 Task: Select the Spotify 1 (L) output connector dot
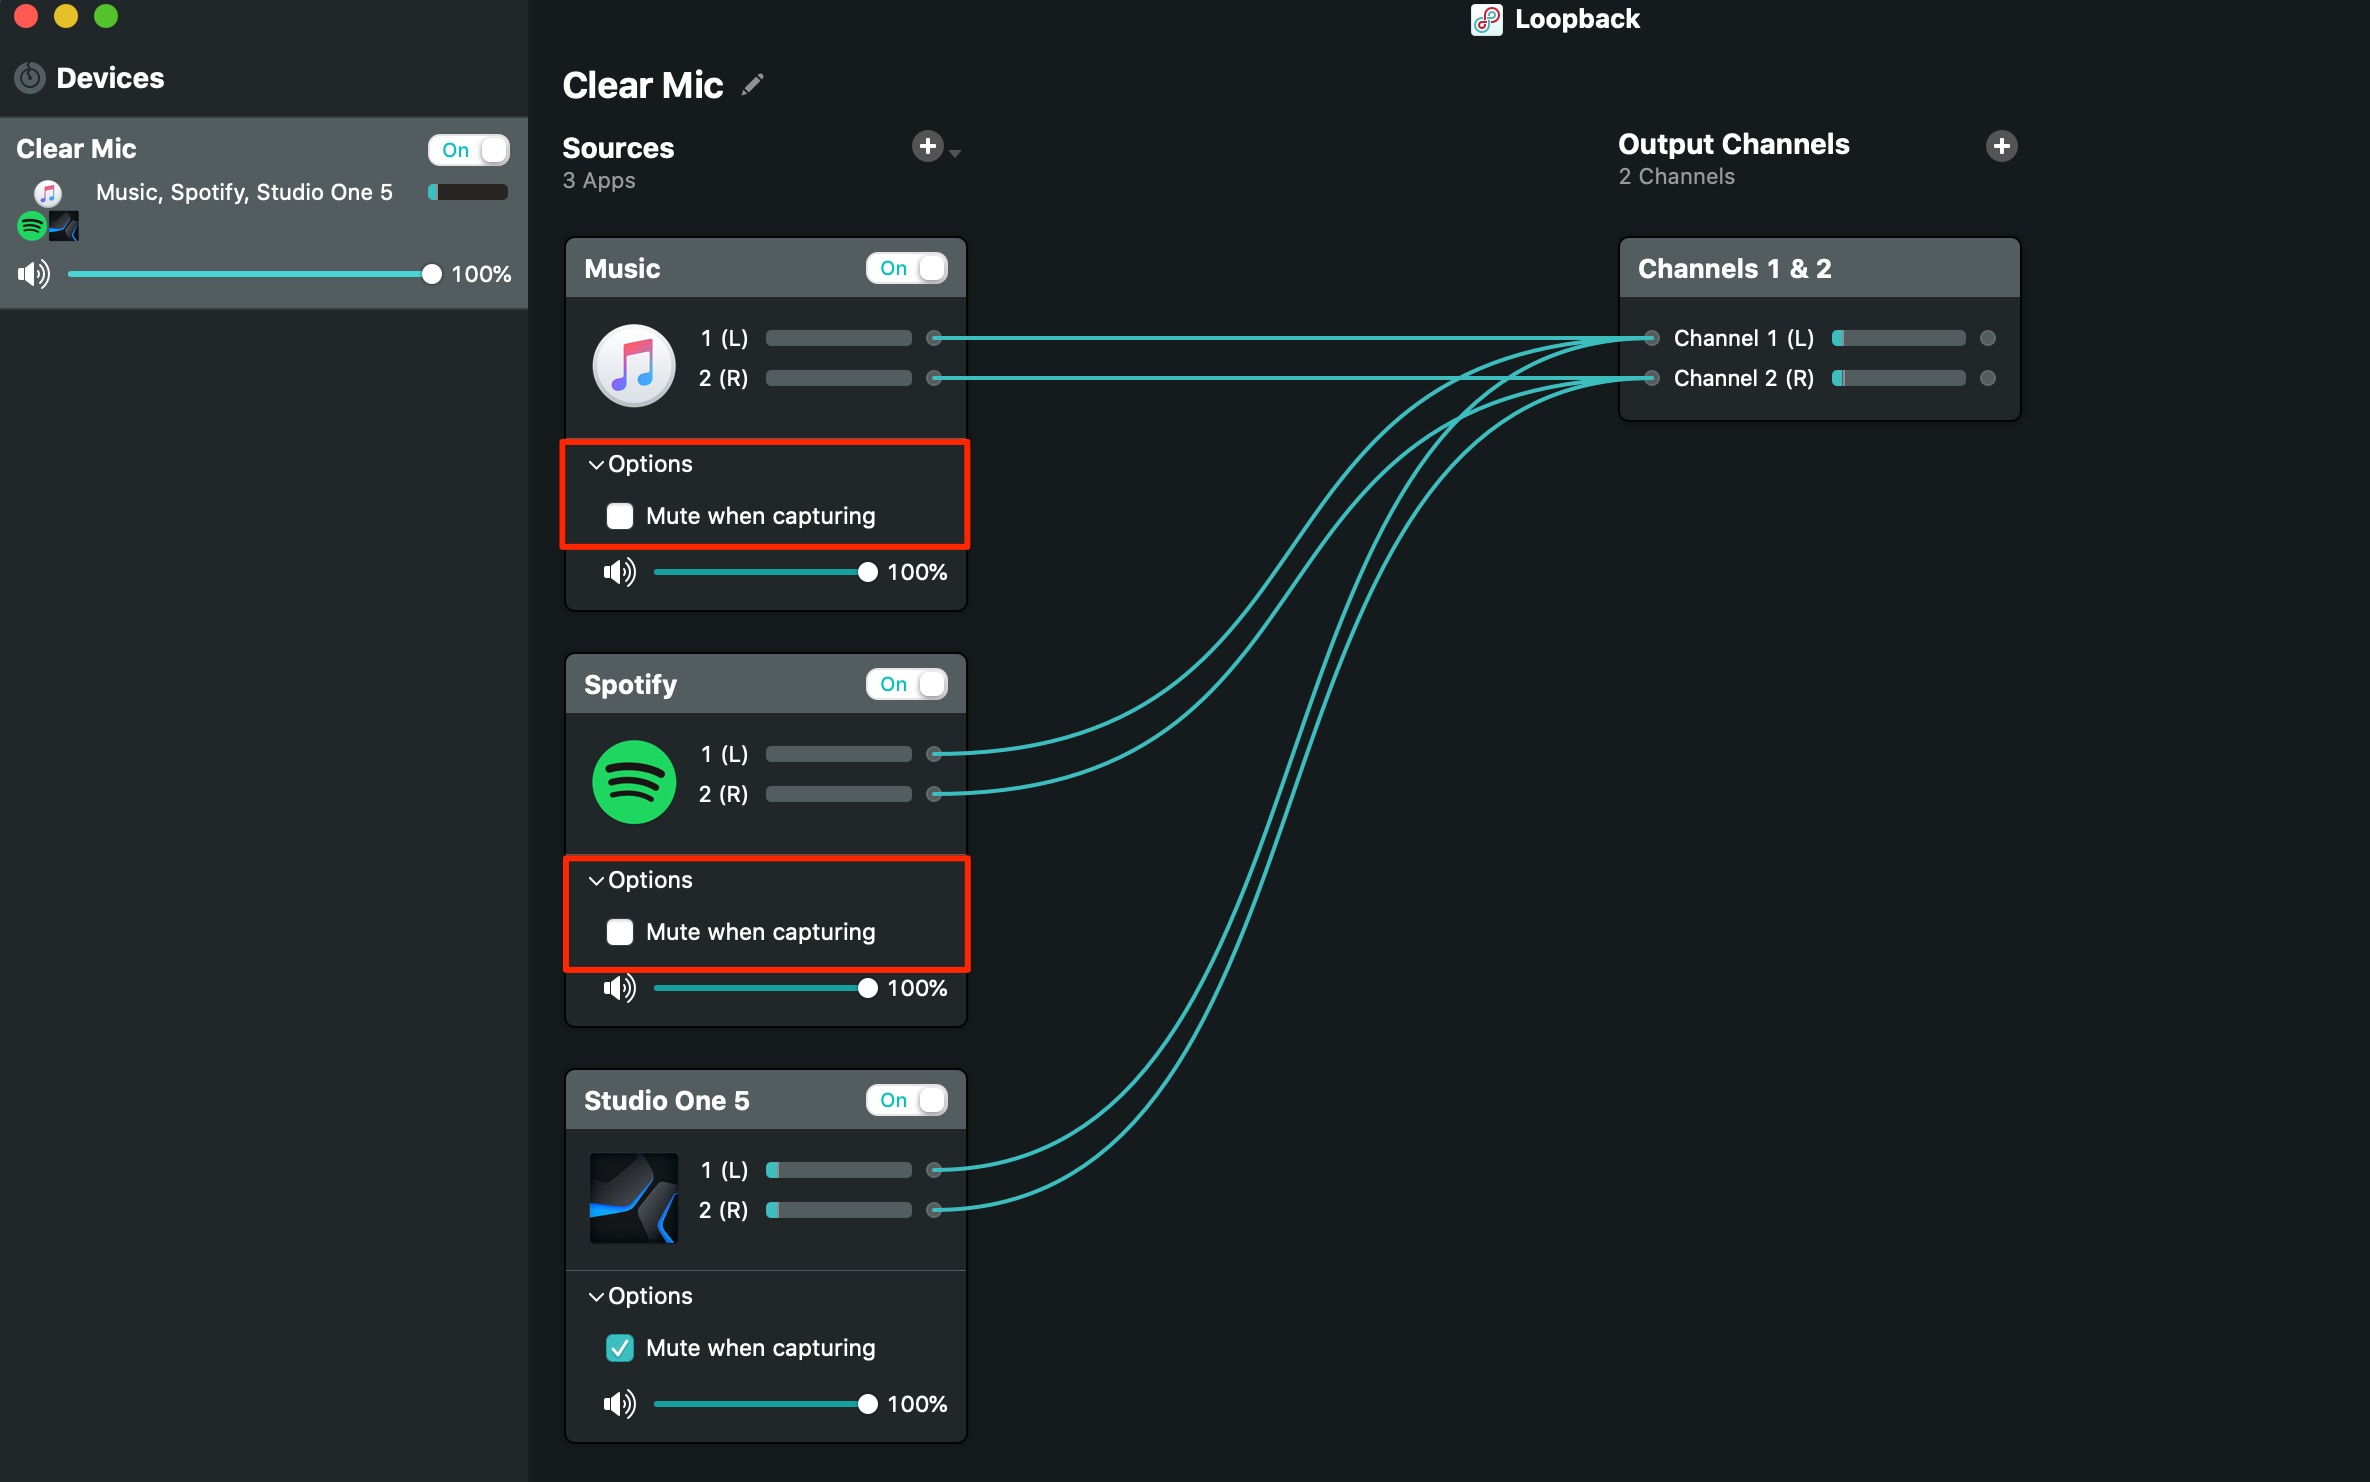[934, 754]
